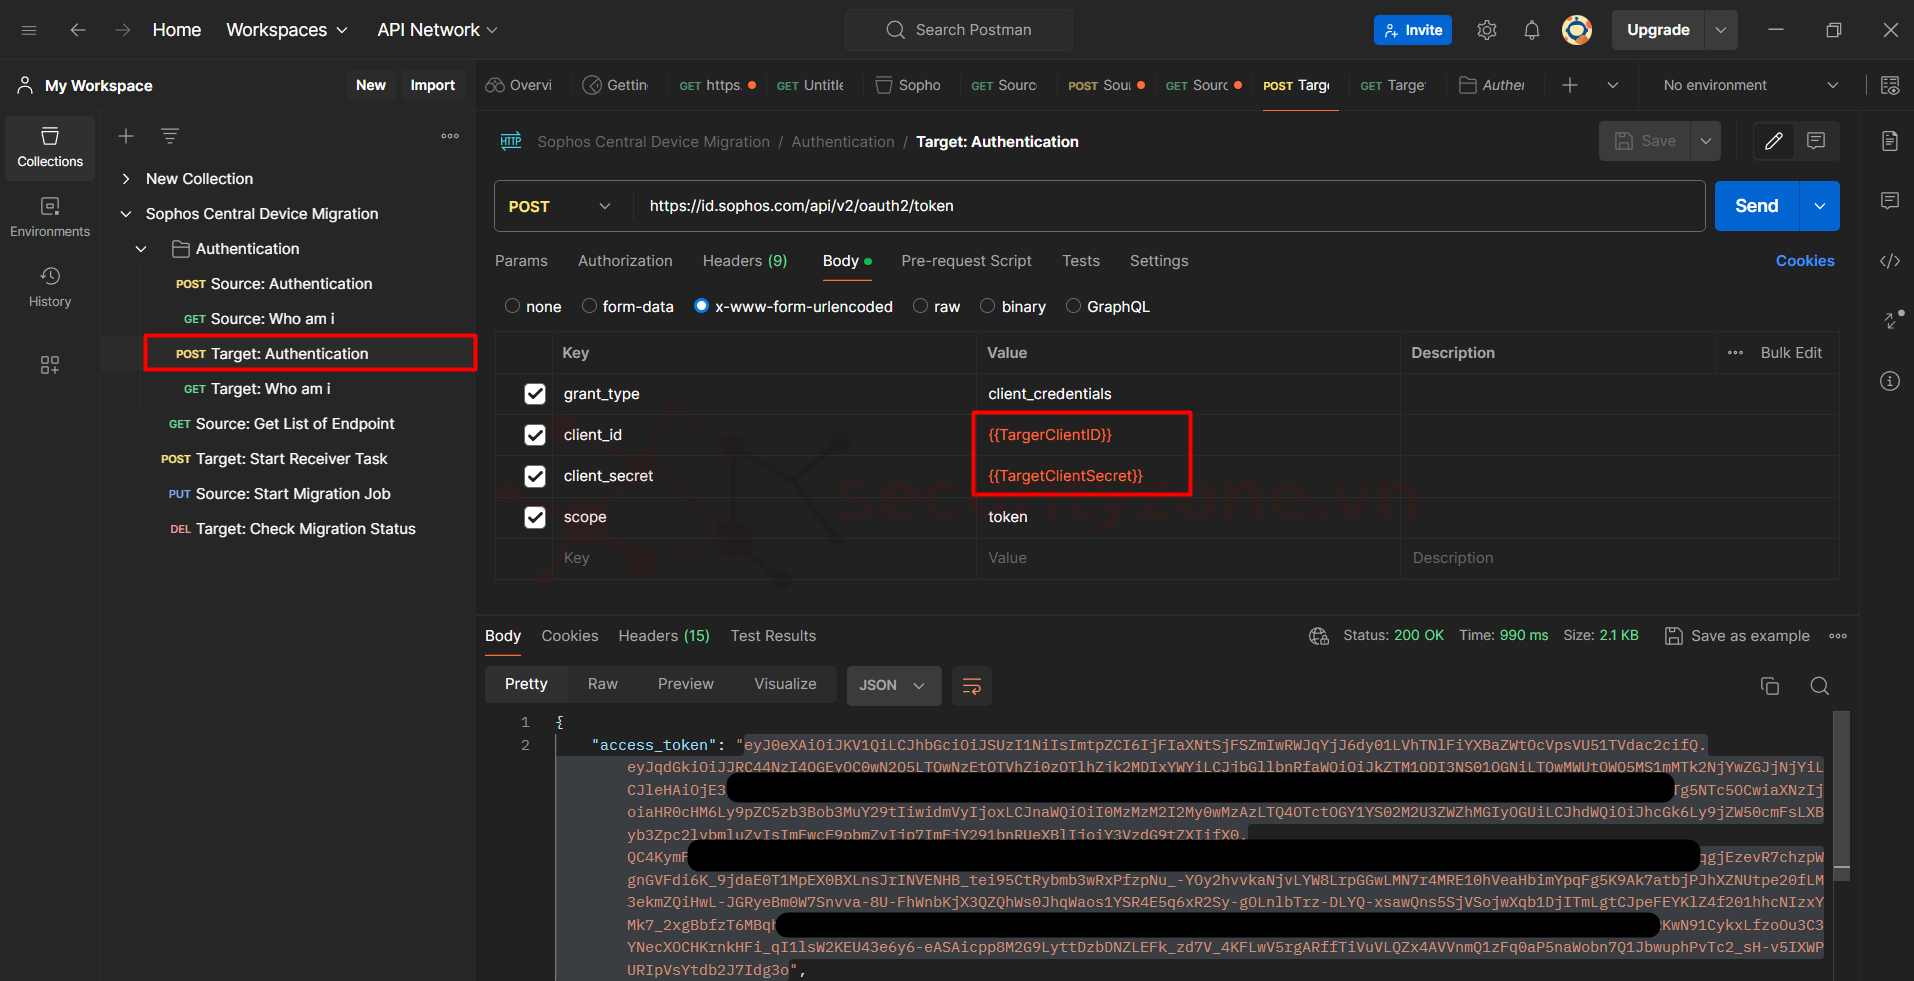Open the request info icon
This screenshot has height=981, width=1914.
(1890, 381)
